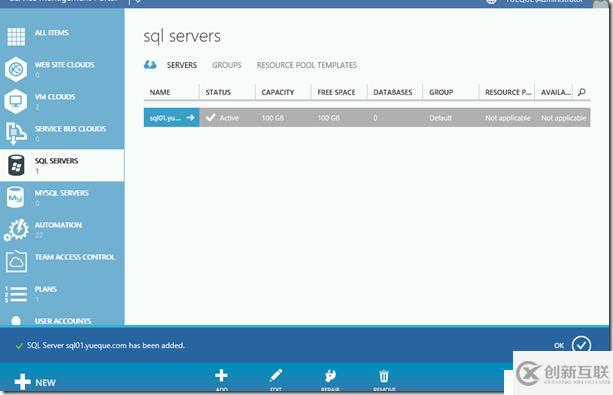Open the Service Bus Clouds icon

[x=16, y=133]
